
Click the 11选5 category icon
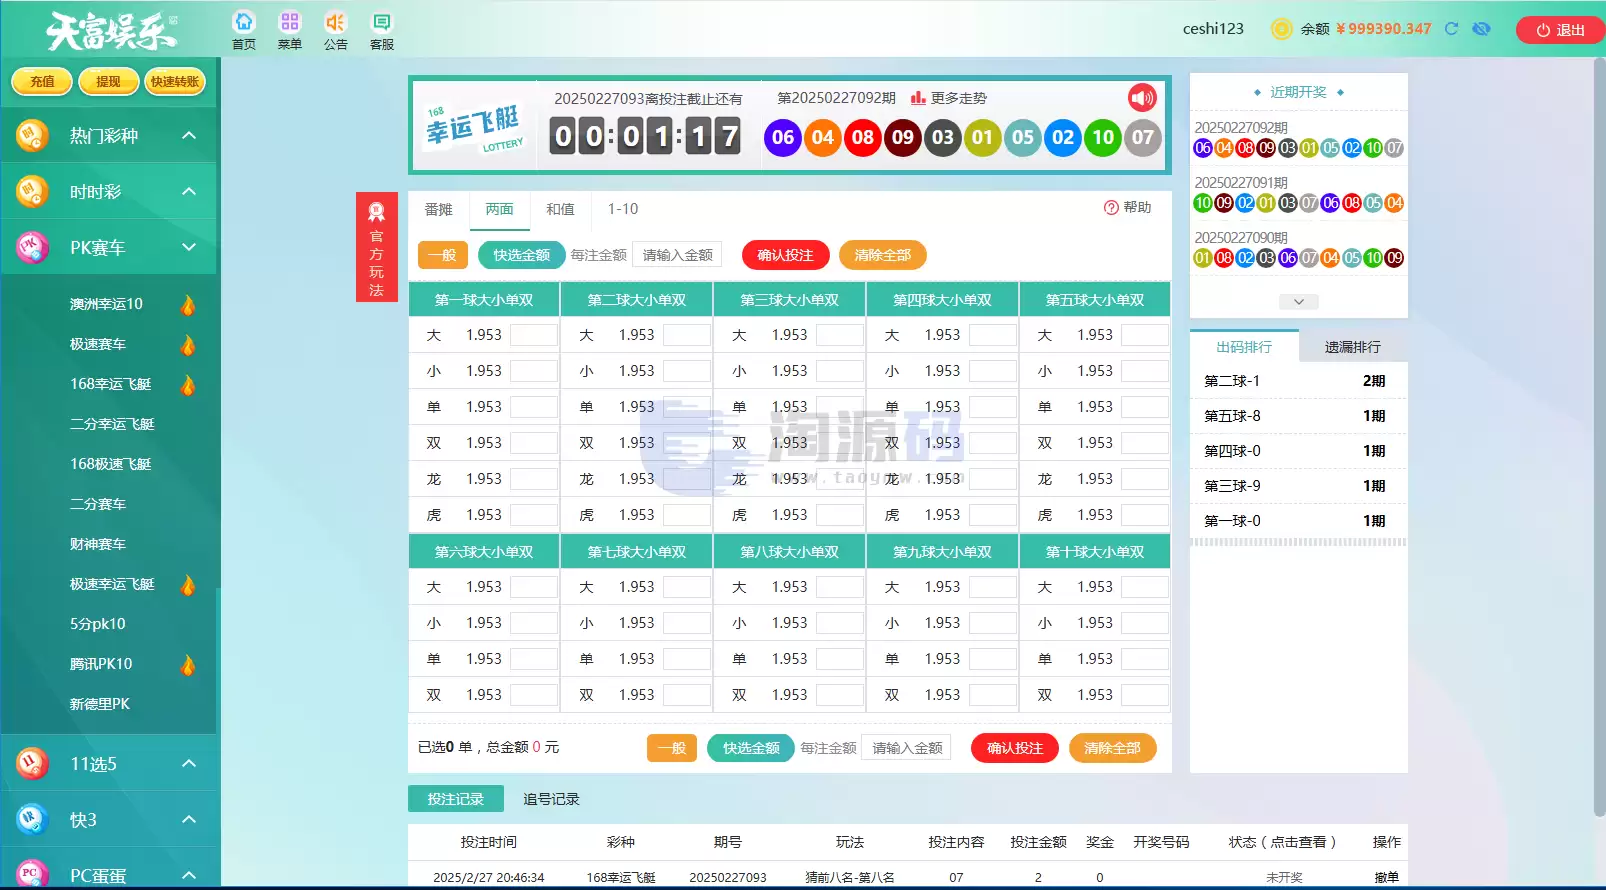32,763
